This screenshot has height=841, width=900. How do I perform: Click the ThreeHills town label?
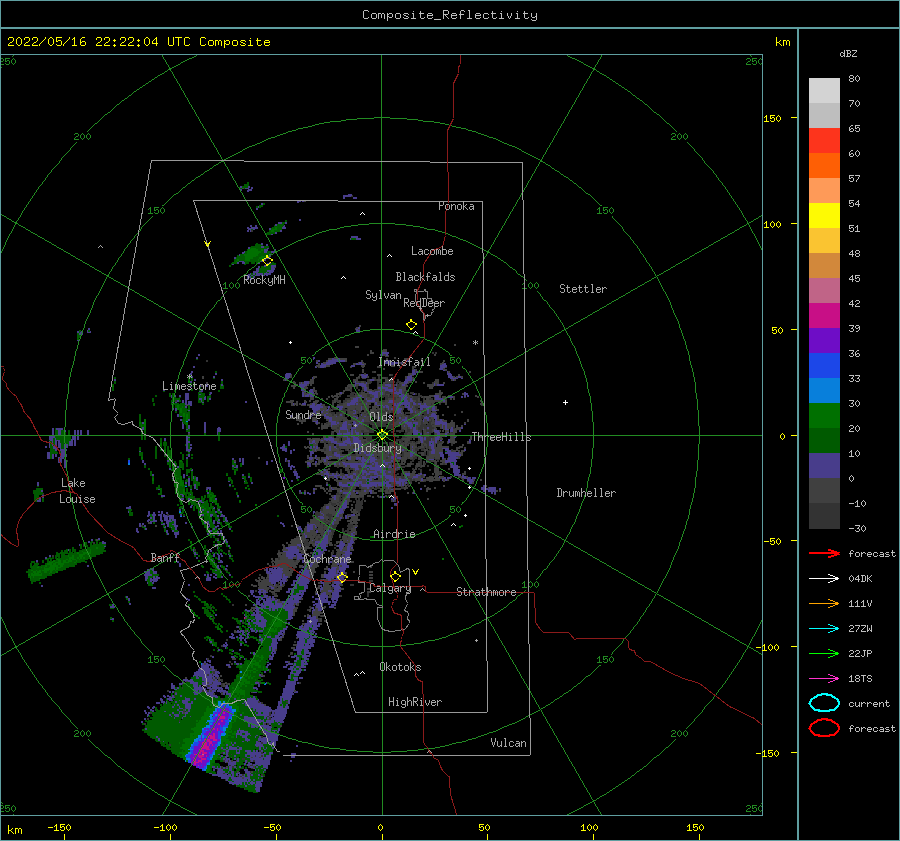point(501,437)
